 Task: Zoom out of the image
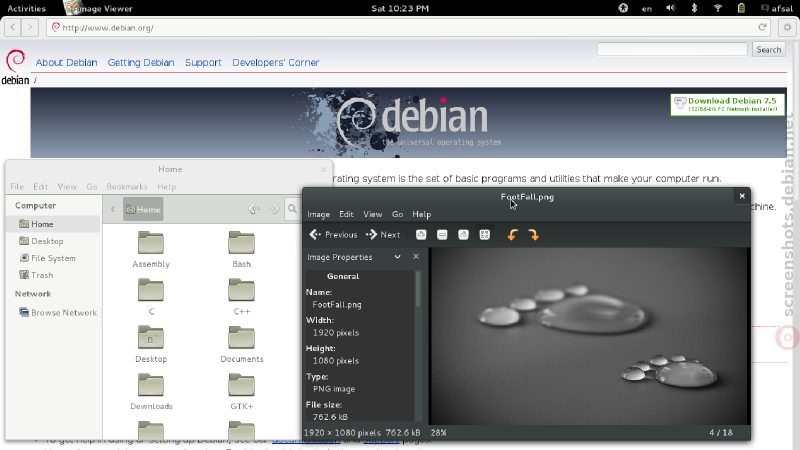tap(442, 235)
